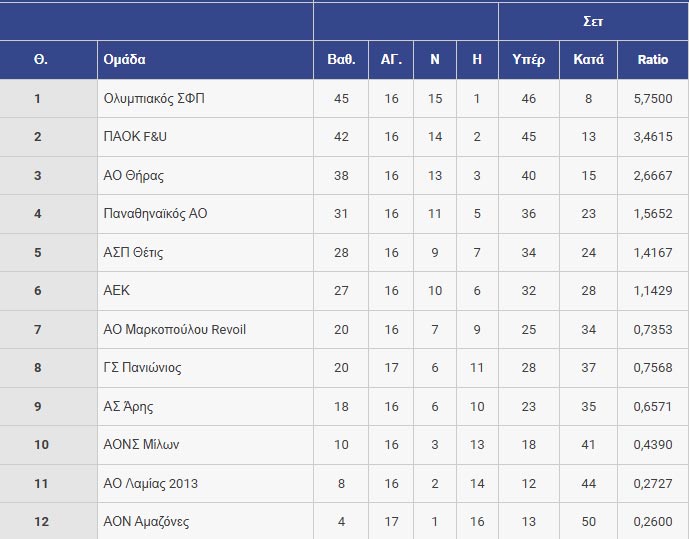This screenshot has width=689, height=539.
Task: Click the Θ. position column header
Action: (x=40, y=60)
